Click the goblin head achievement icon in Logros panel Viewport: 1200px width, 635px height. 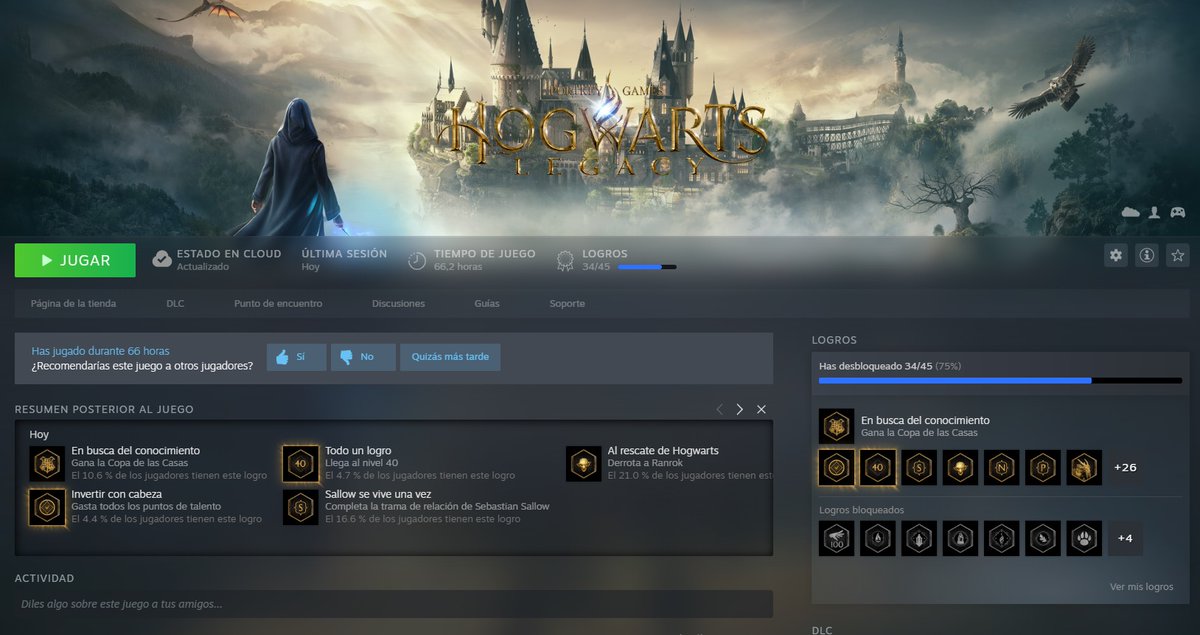tap(960, 468)
